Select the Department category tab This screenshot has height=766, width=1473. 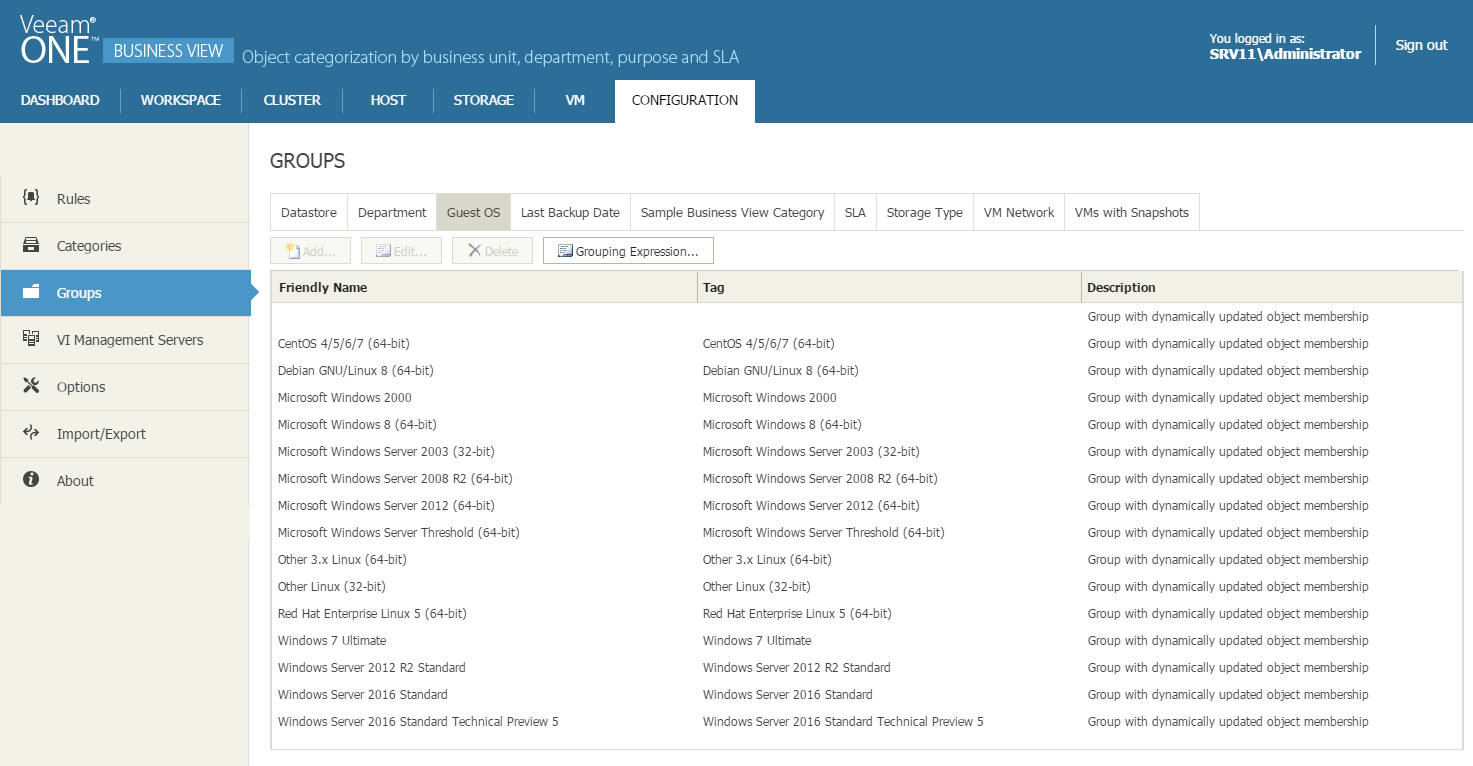[392, 212]
